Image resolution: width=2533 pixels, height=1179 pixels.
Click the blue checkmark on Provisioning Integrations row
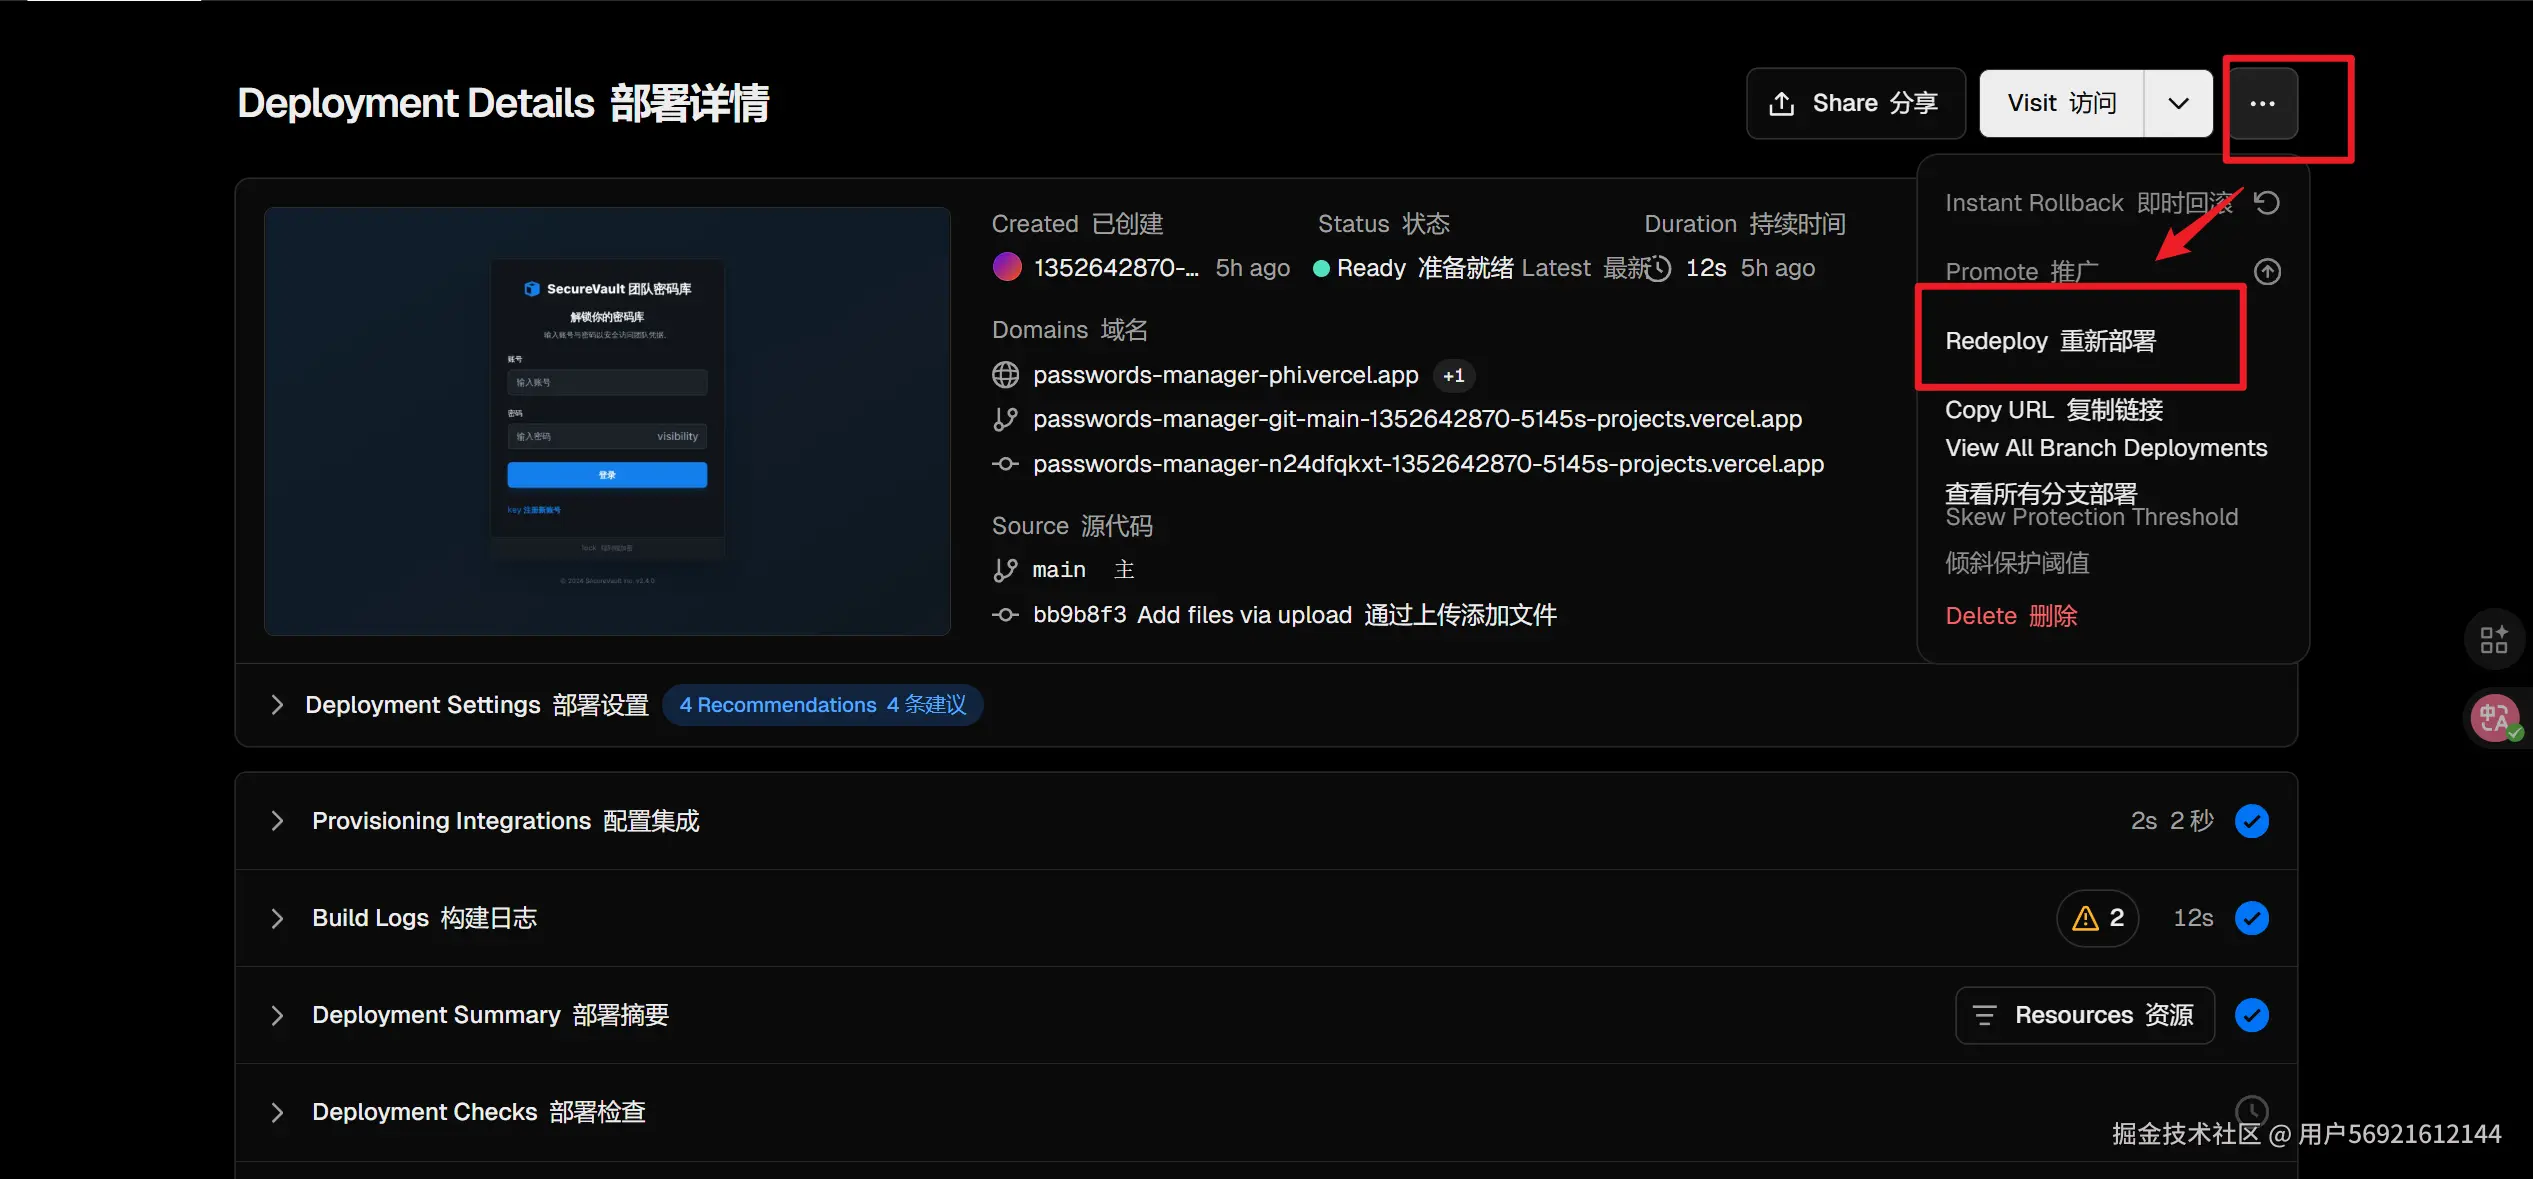tap(2251, 821)
